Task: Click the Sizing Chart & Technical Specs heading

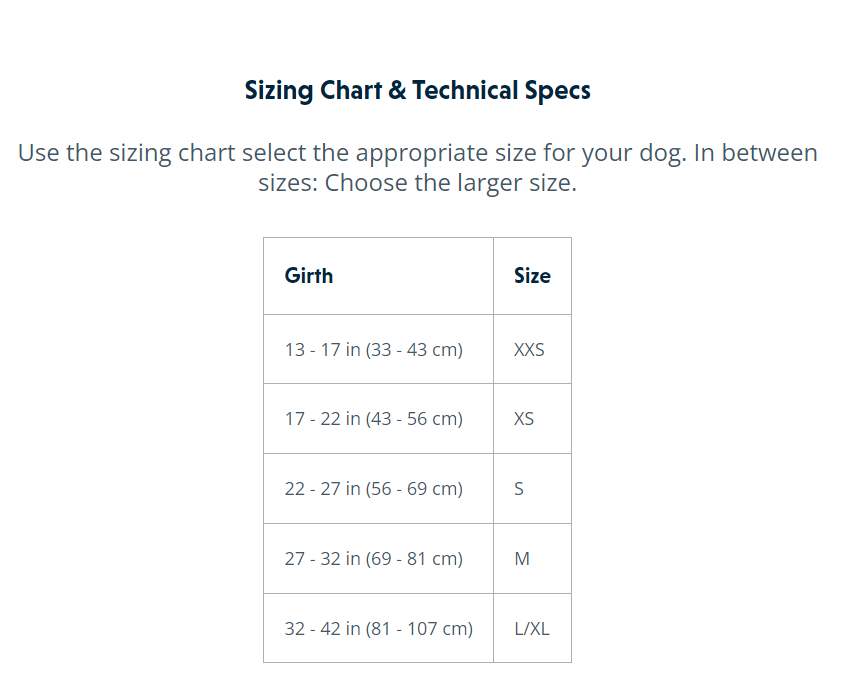Action: point(417,91)
